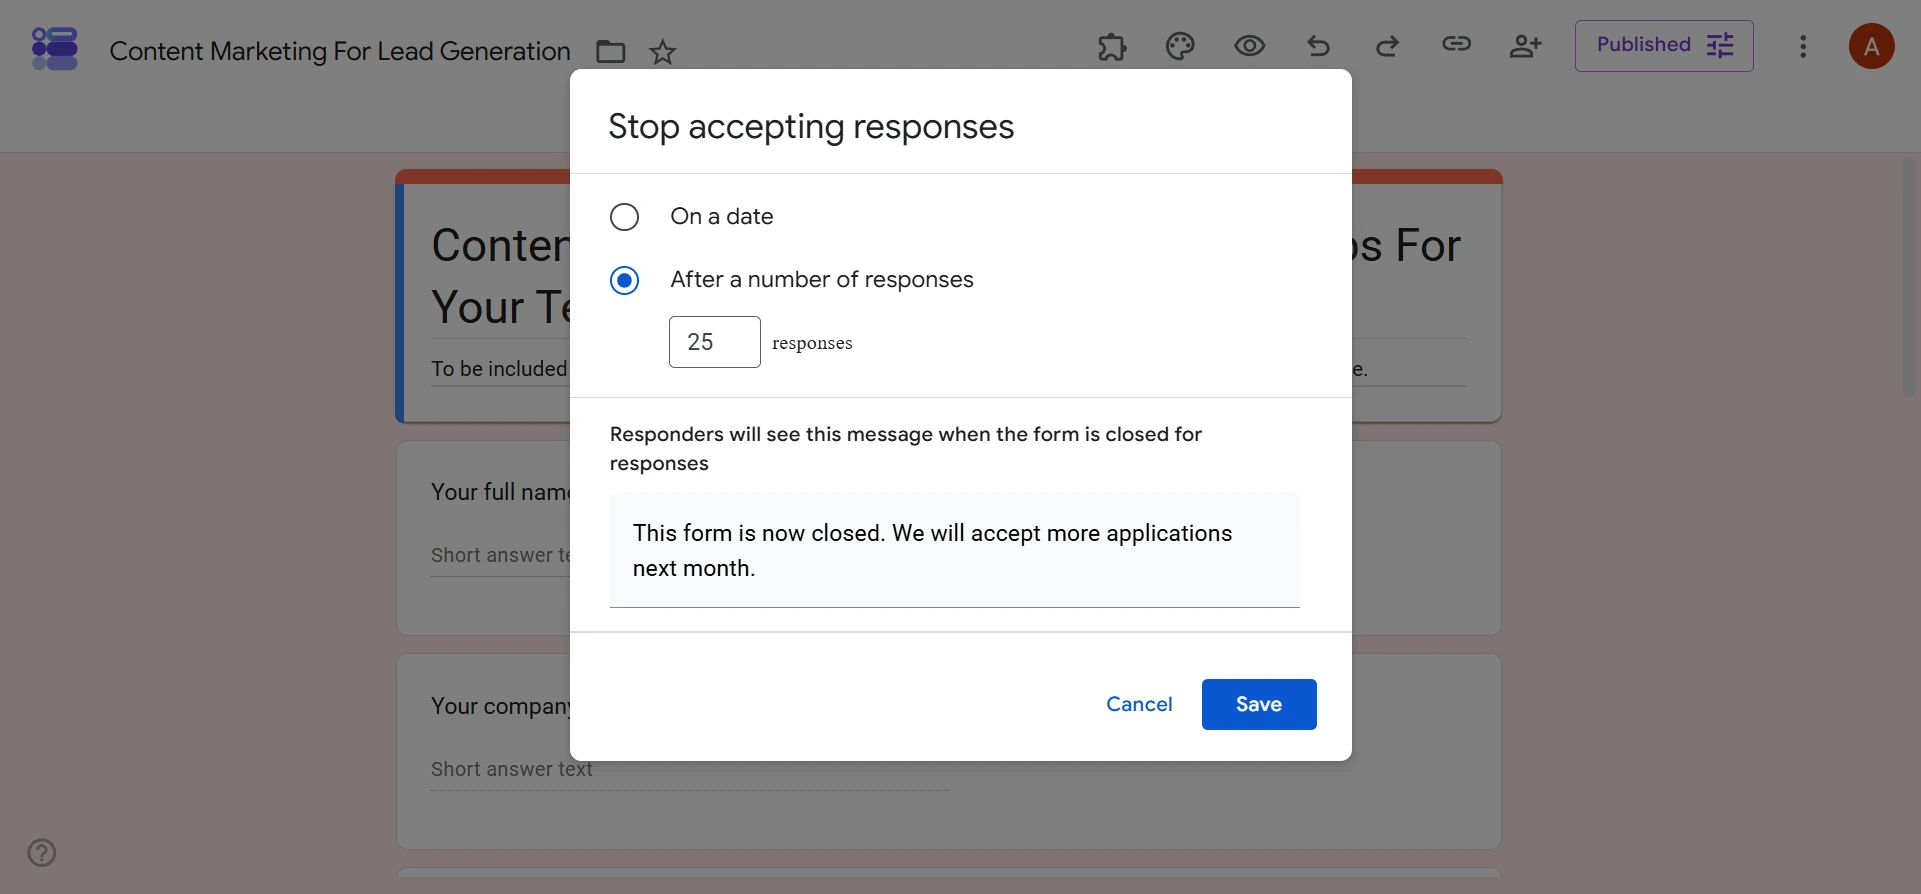Edit the closed form message text box

955,550
